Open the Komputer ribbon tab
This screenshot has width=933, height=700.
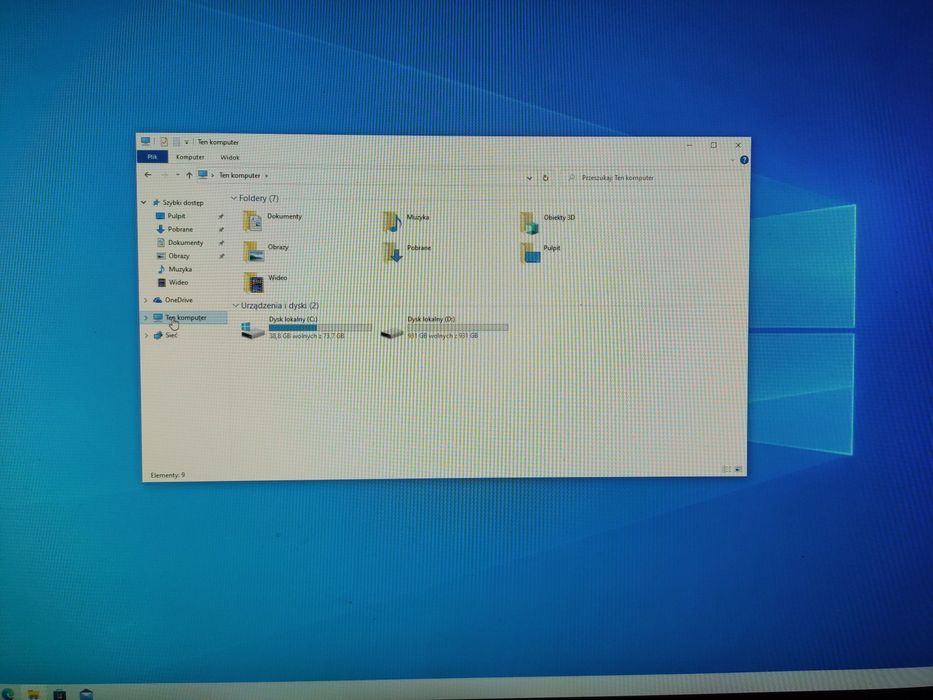(x=190, y=157)
